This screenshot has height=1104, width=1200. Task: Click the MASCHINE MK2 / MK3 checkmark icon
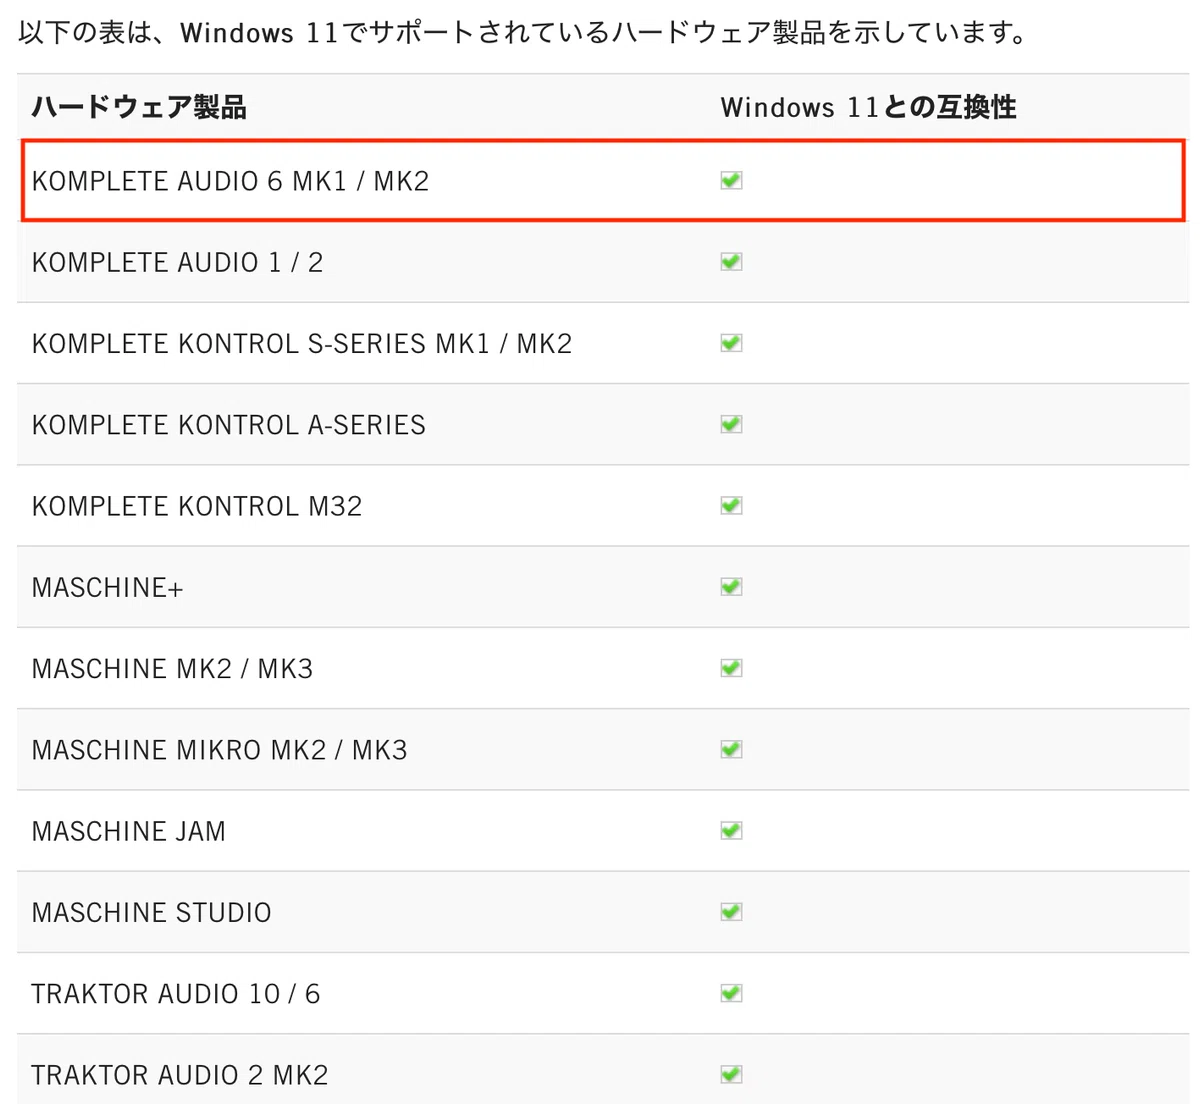(x=731, y=667)
